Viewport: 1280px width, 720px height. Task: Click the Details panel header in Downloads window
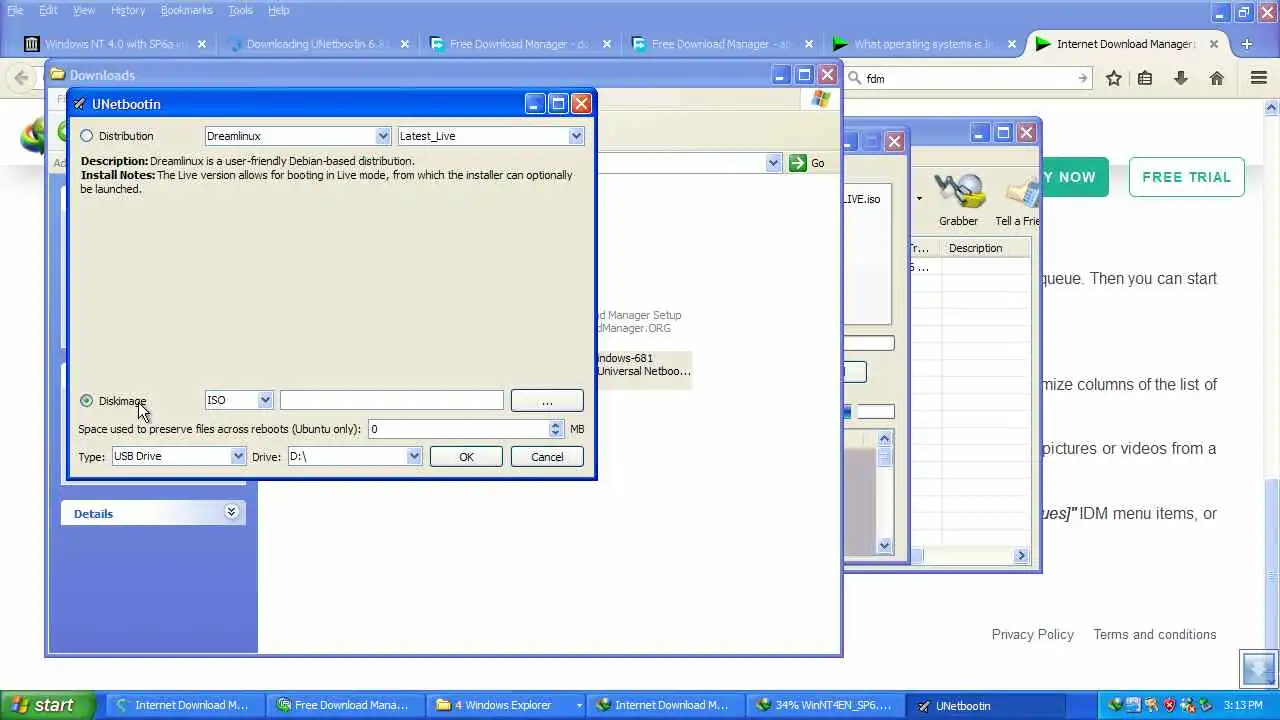[x=153, y=513]
